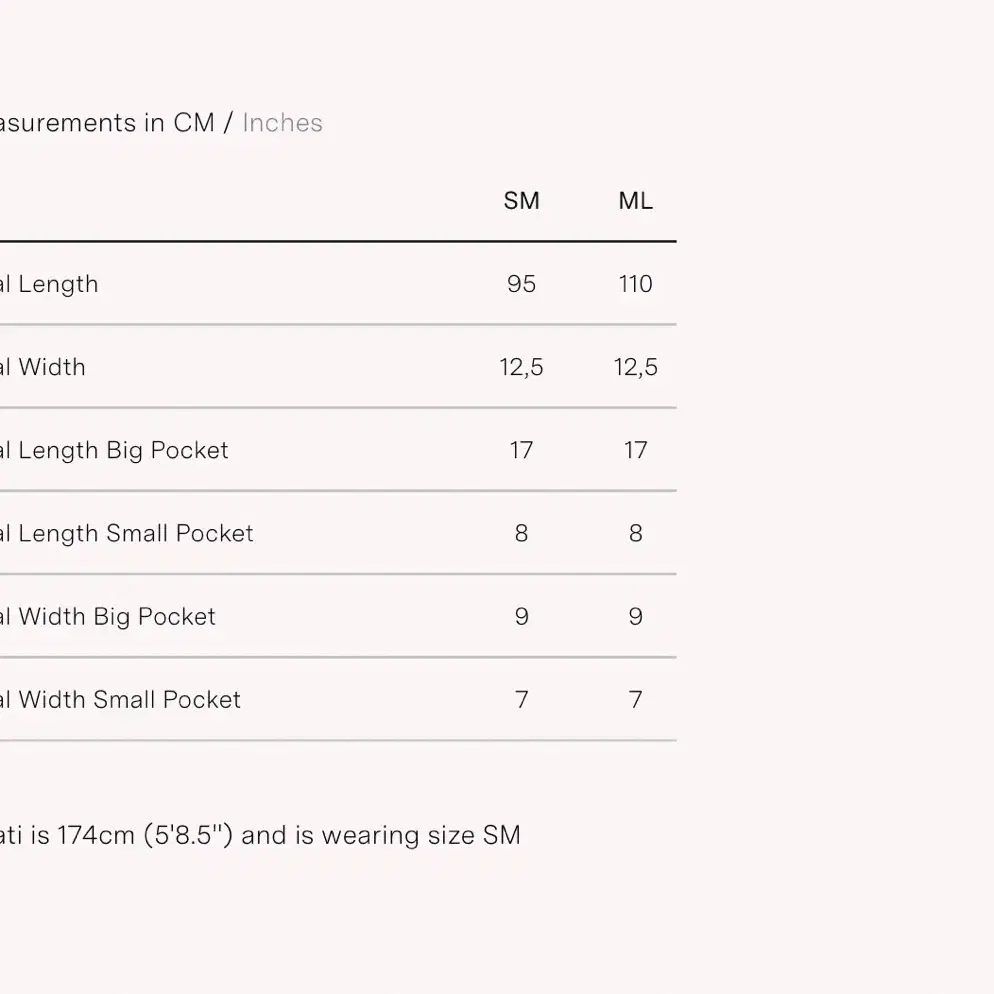This screenshot has width=994, height=994.
Task: Click SM width value 12,5
Action: tap(521, 368)
